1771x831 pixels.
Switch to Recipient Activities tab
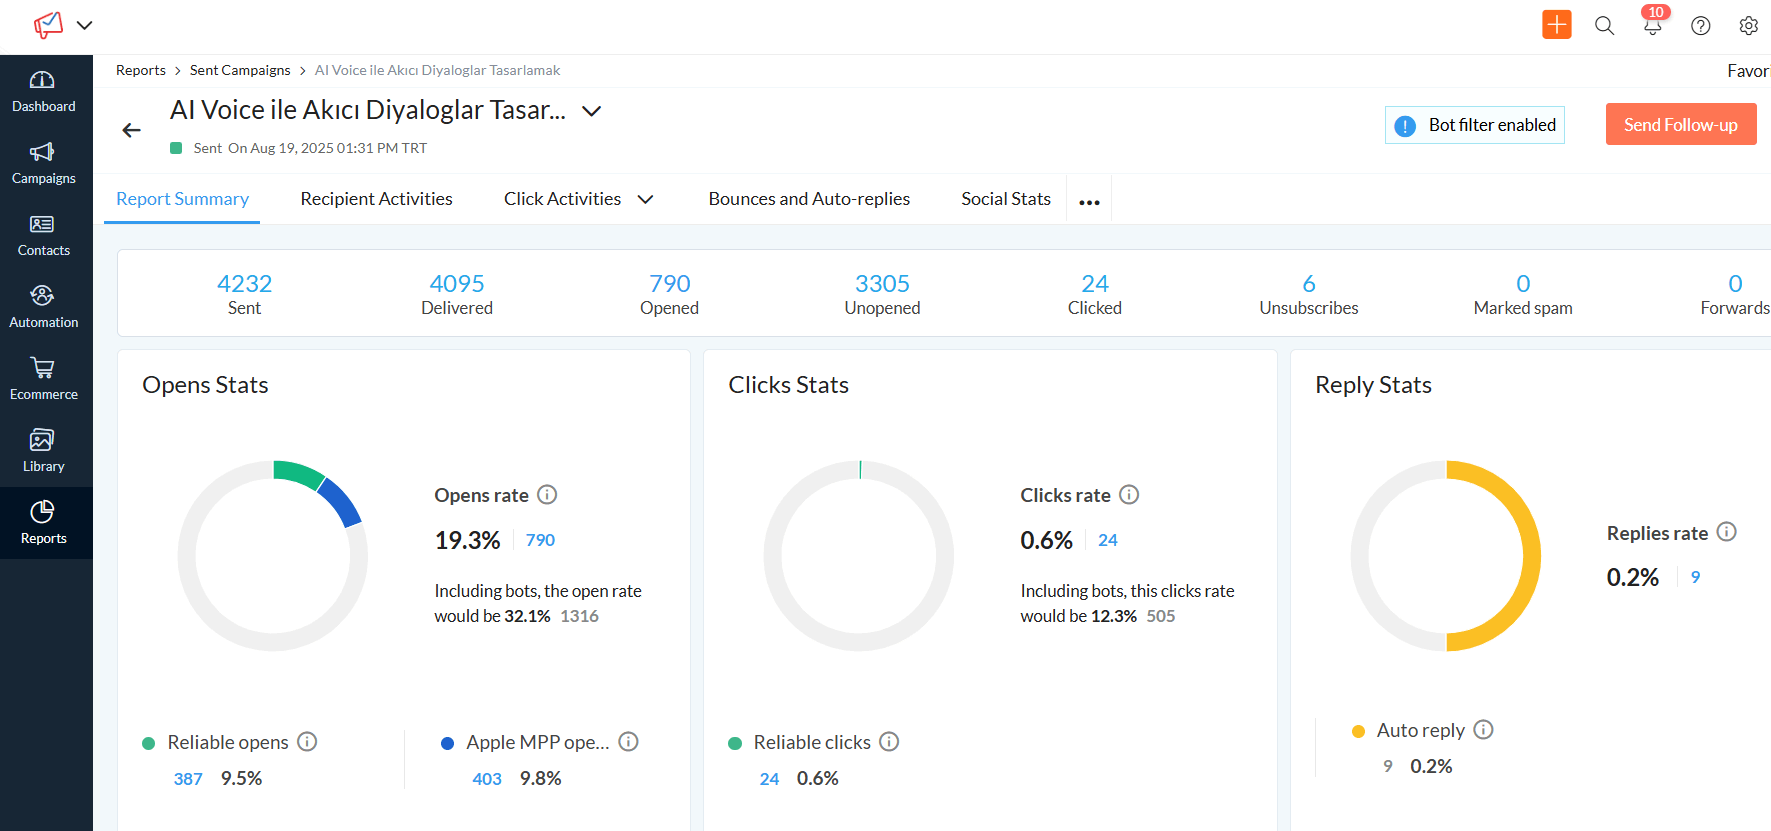point(376,199)
